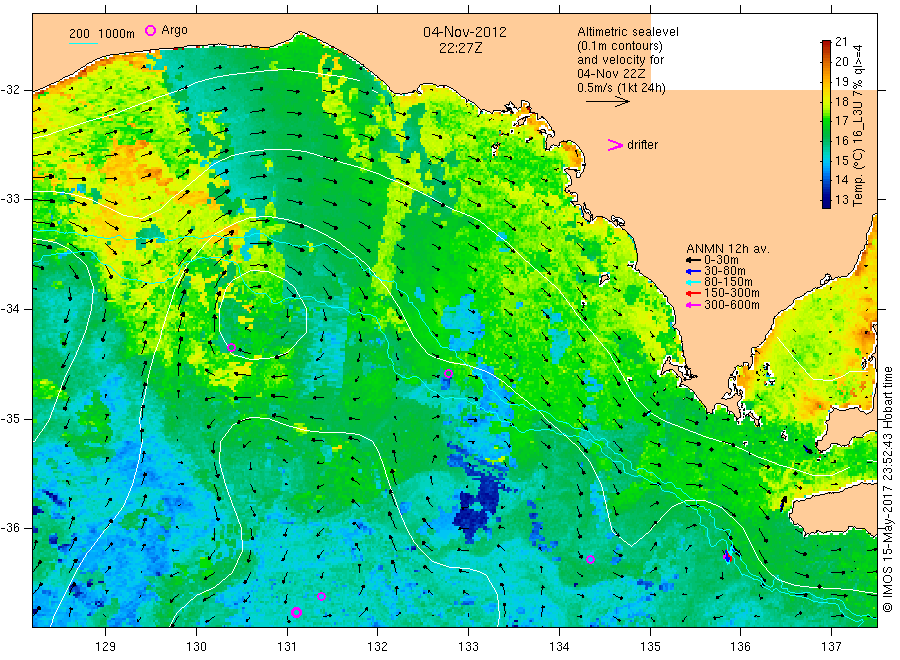Screen dimensions: 900x660
Task: Click the longitude axis label "133"
Action: (x=468, y=647)
